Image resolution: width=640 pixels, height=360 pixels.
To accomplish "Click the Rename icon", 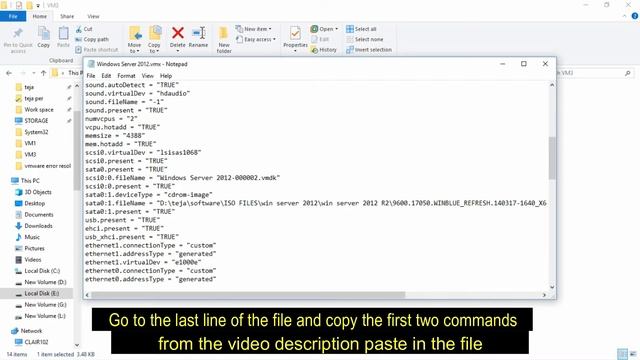I will [198, 33].
